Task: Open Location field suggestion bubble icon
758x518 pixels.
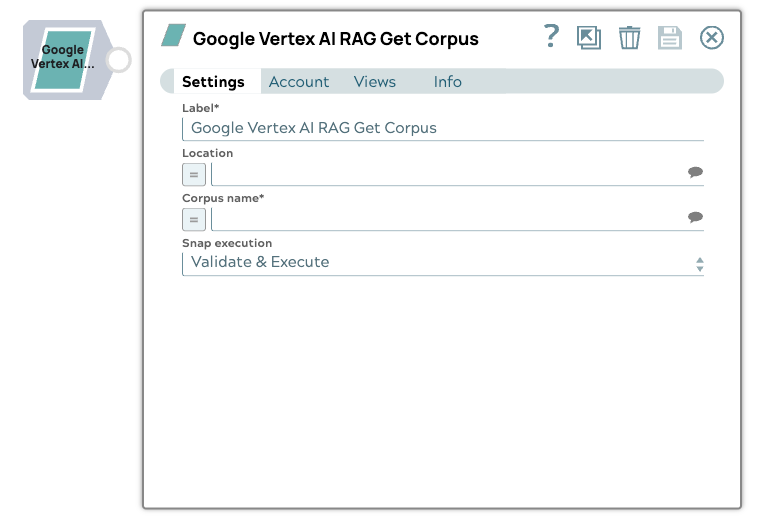Action: pos(695,173)
